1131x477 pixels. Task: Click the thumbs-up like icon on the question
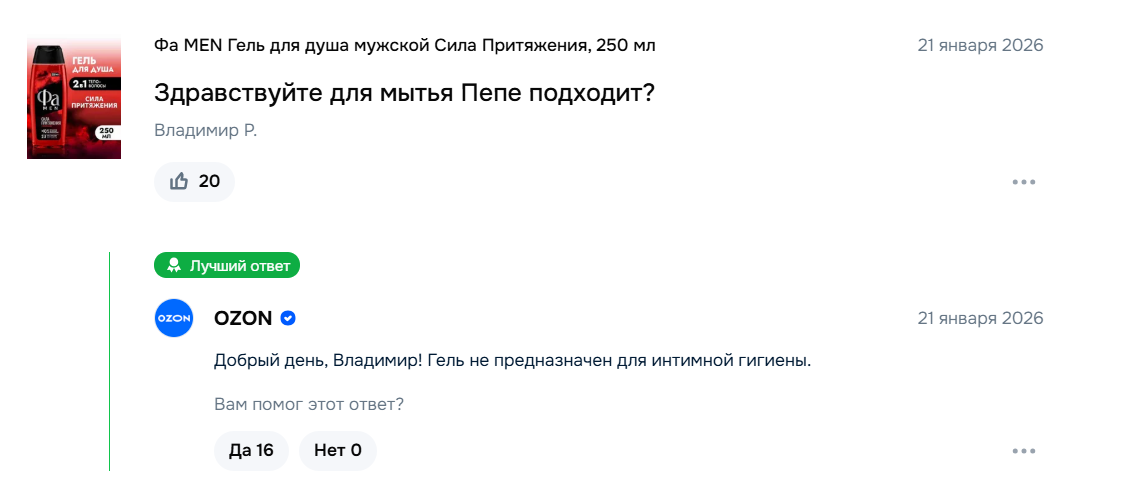click(180, 181)
